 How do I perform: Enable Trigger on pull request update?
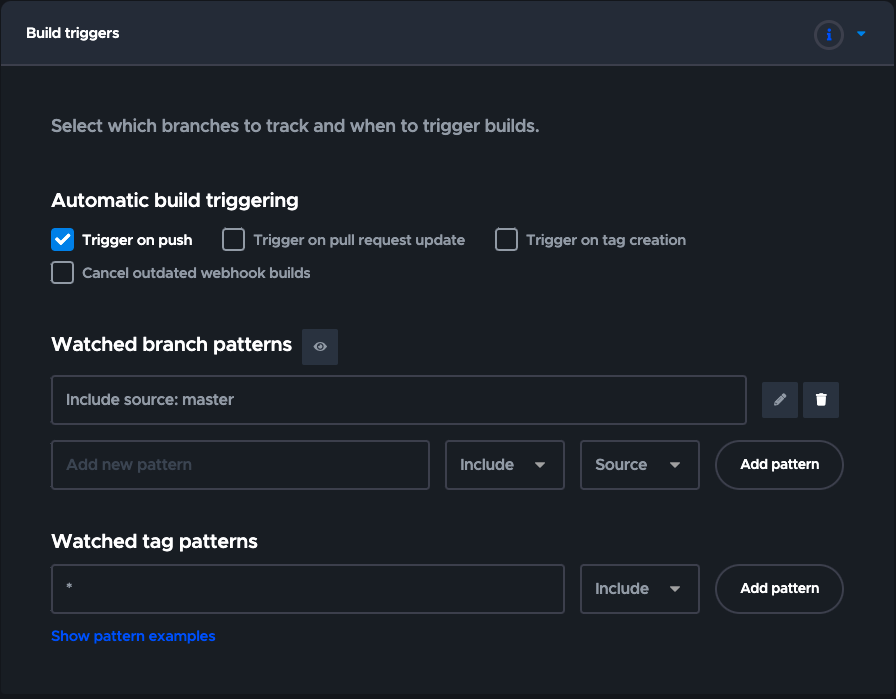point(233,240)
